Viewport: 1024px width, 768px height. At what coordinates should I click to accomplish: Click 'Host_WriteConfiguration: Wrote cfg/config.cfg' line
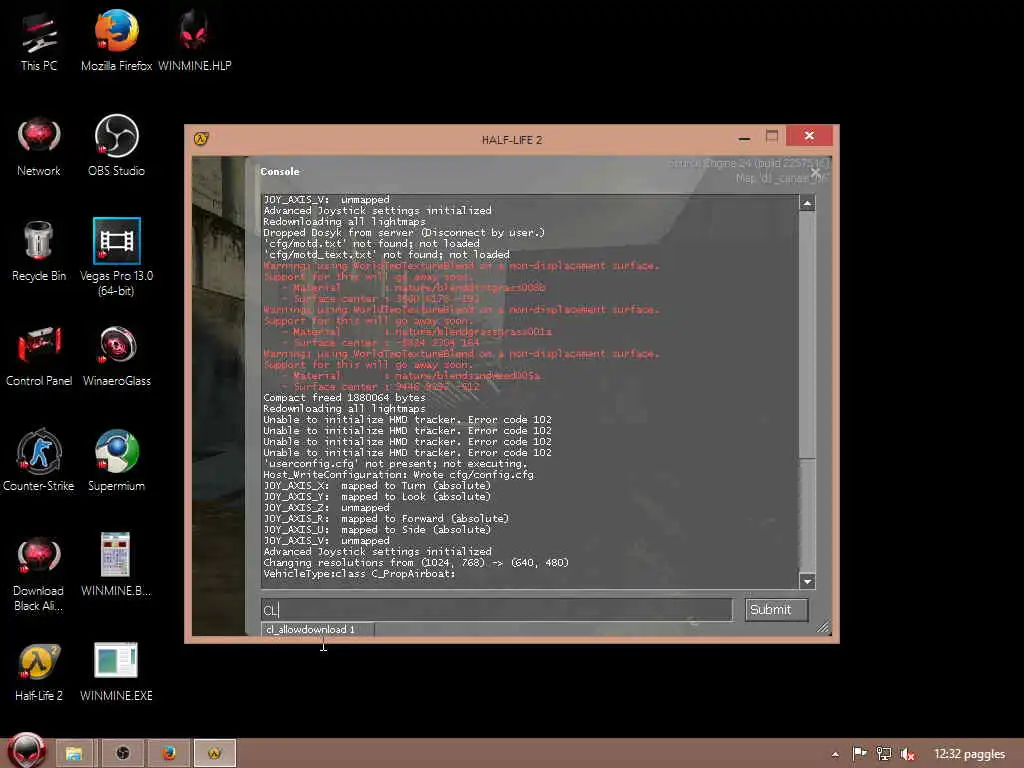point(398,474)
